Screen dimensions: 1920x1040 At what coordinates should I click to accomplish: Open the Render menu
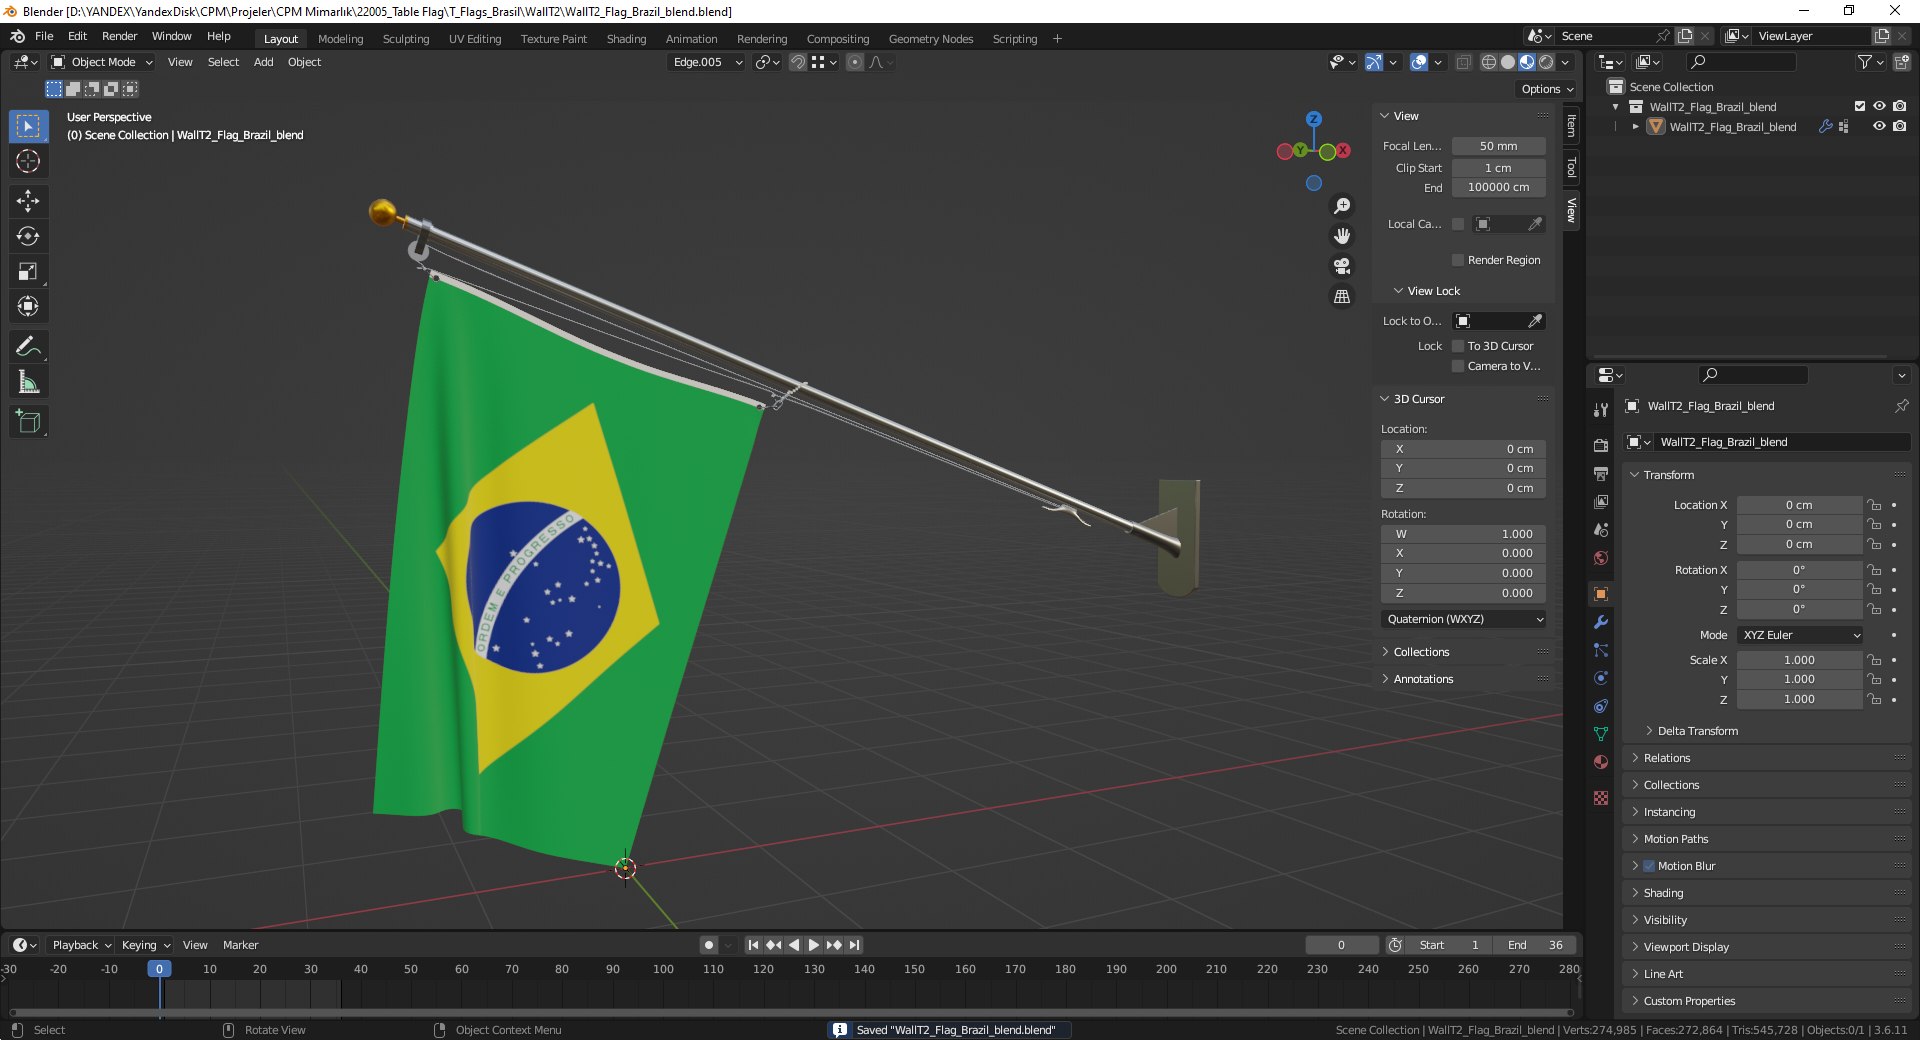point(119,36)
